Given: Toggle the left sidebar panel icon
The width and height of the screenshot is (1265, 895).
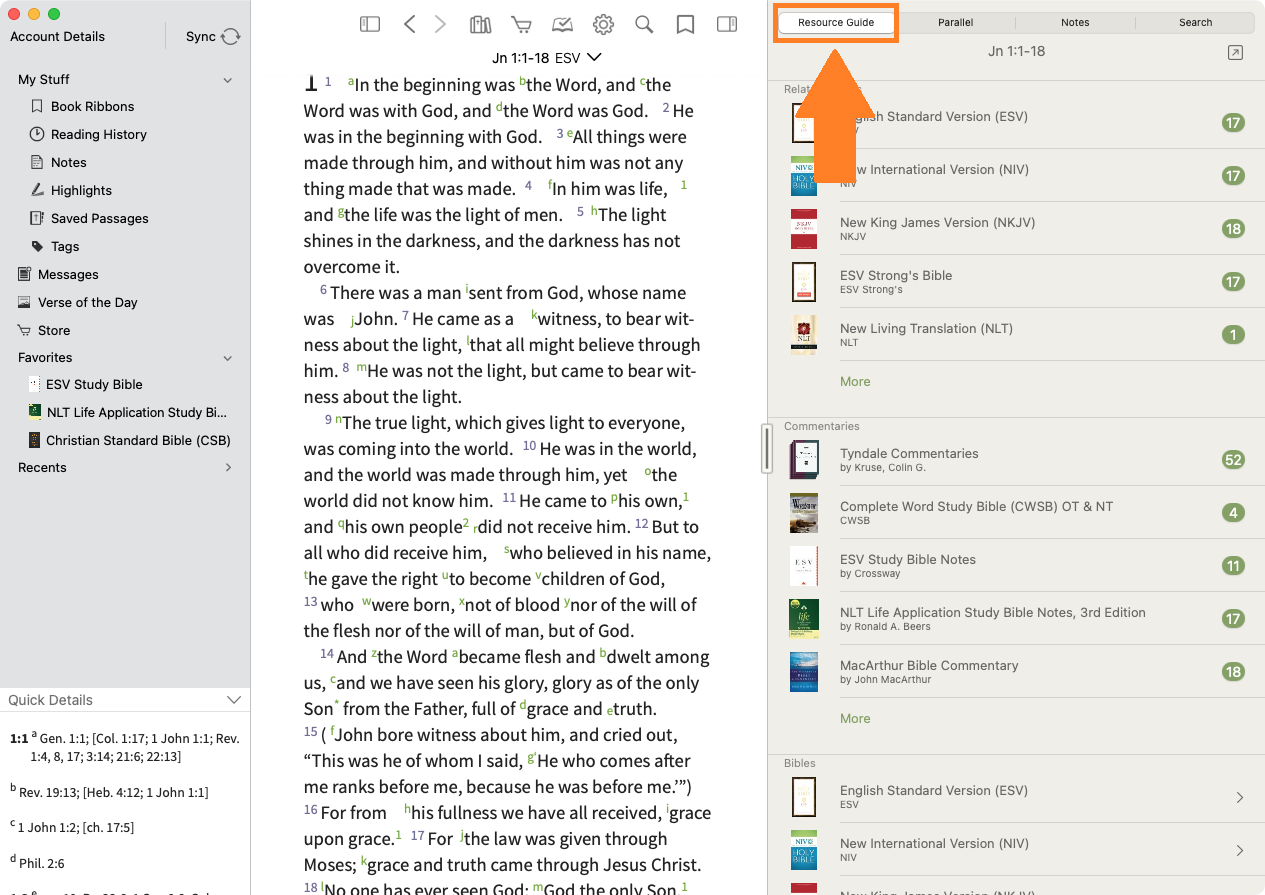Looking at the screenshot, I should [x=370, y=24].
